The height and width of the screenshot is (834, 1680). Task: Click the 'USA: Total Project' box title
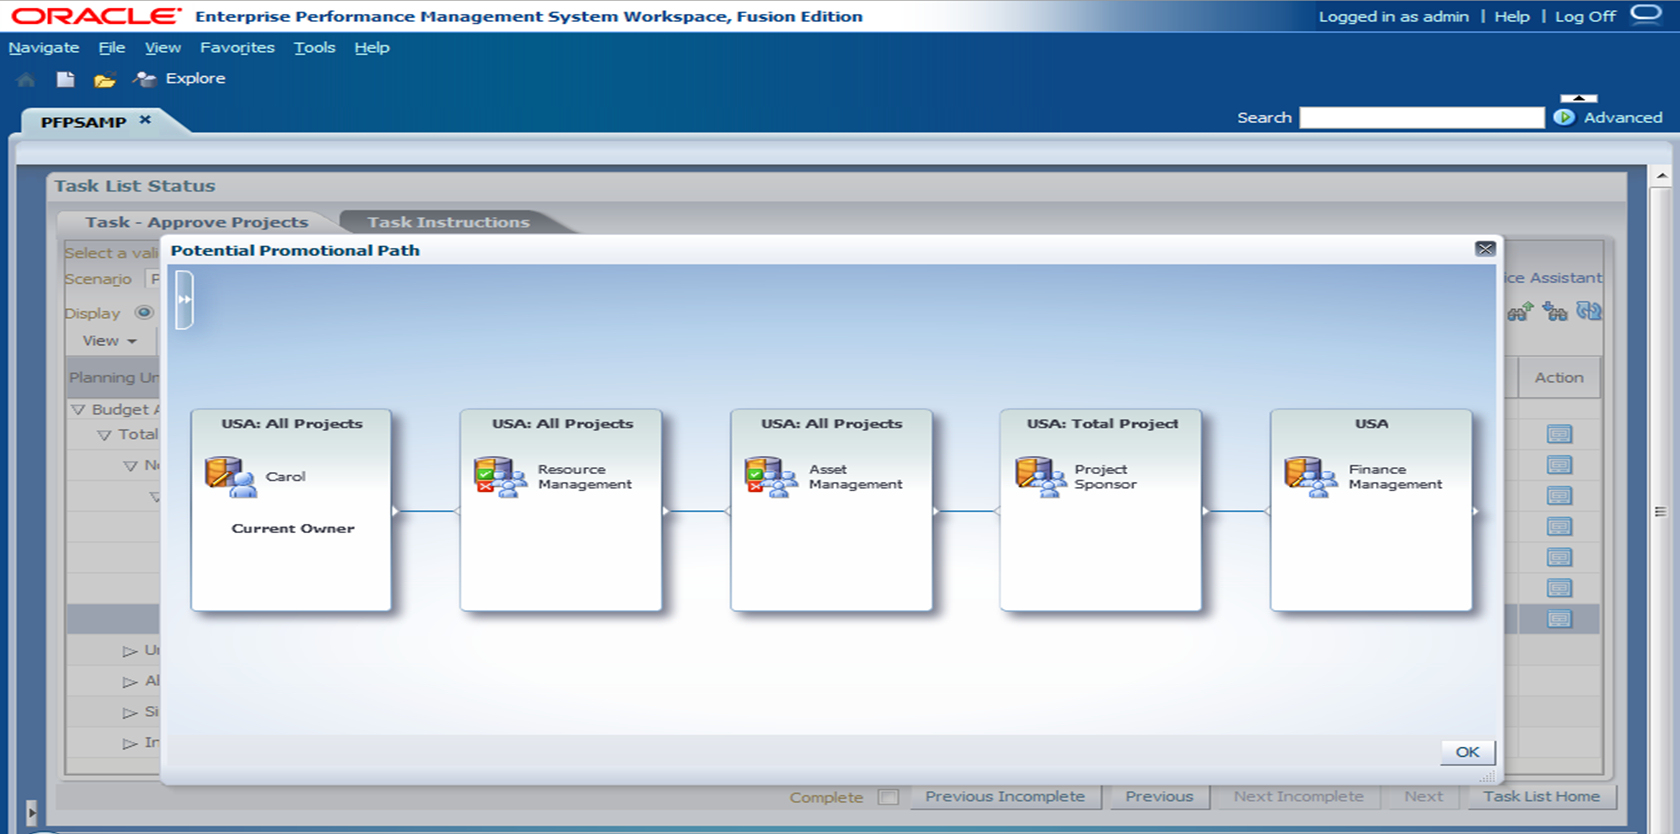click(x=1102, y=423)
